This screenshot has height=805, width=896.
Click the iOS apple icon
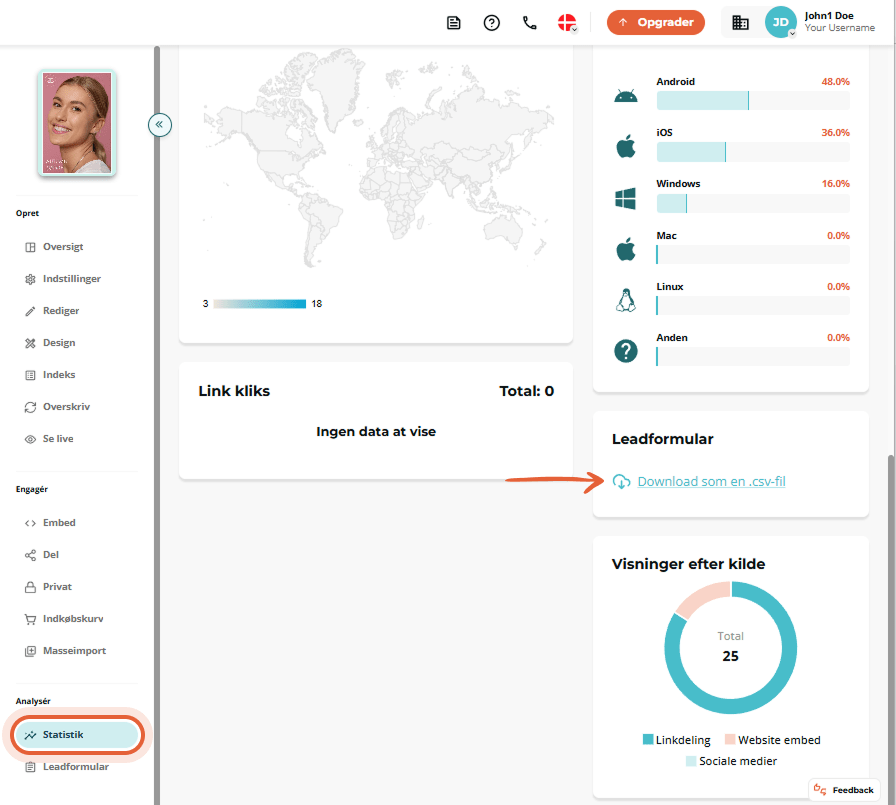626,146
